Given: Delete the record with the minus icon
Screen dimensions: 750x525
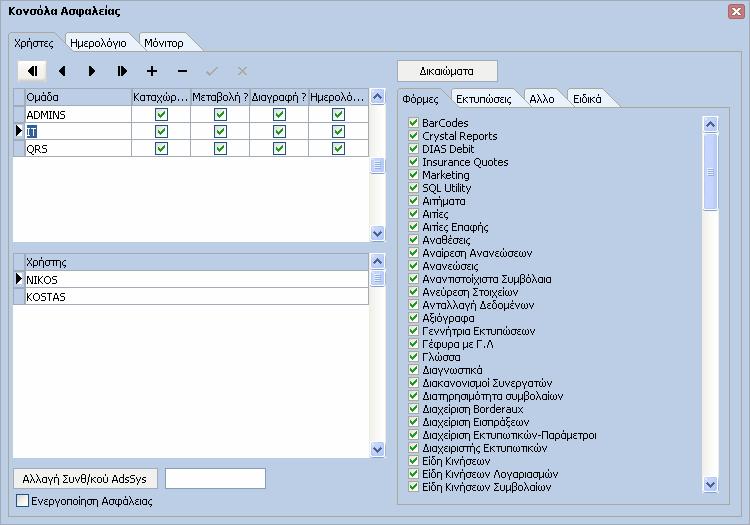Looking at the screenshot, I should 182,71.
